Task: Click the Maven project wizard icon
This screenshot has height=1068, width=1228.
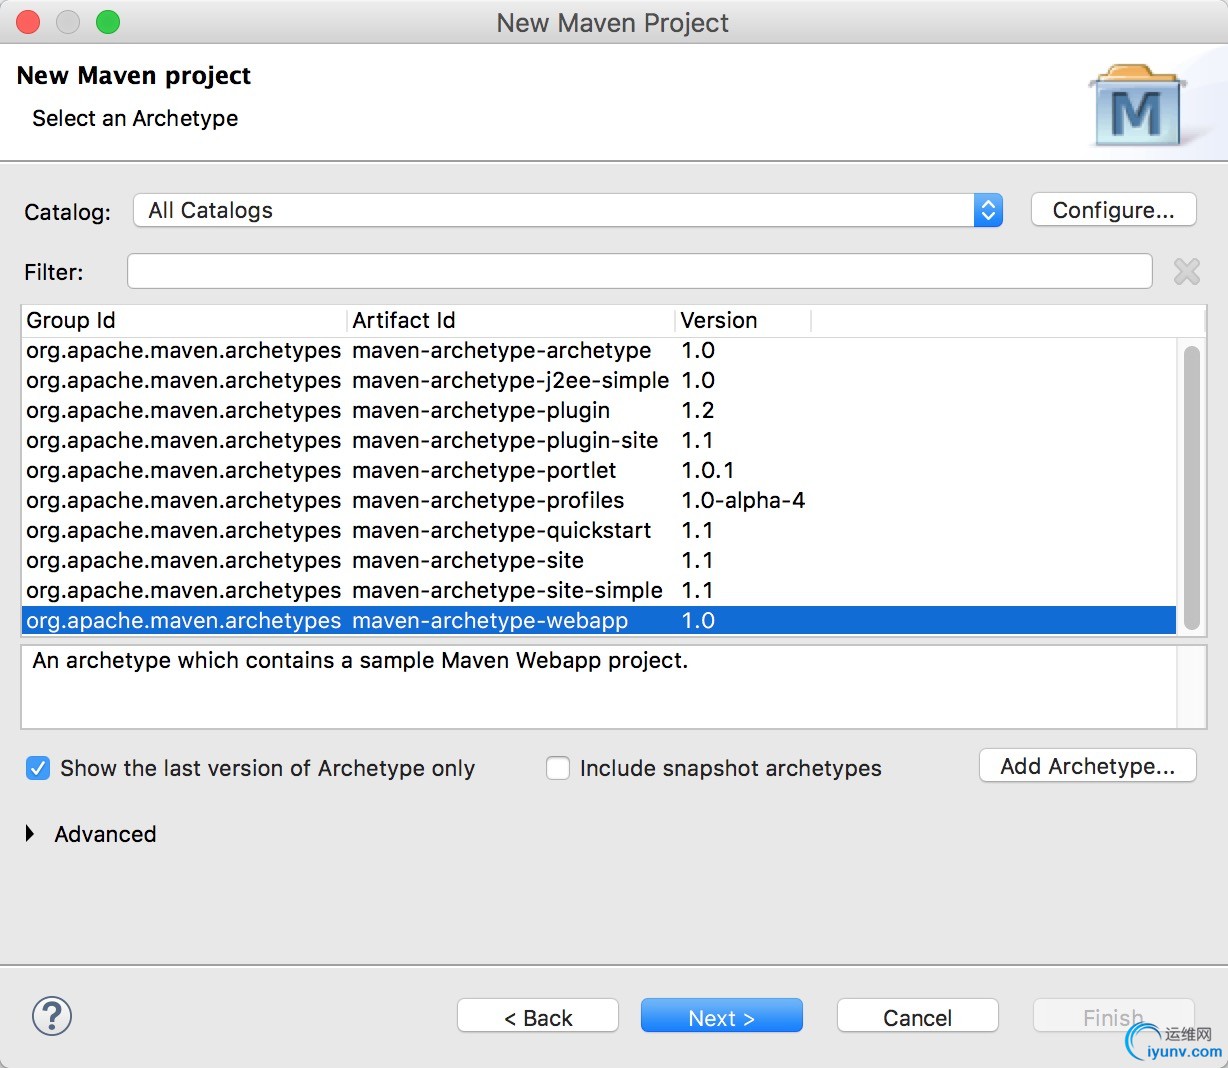Action: point(1136,106)
